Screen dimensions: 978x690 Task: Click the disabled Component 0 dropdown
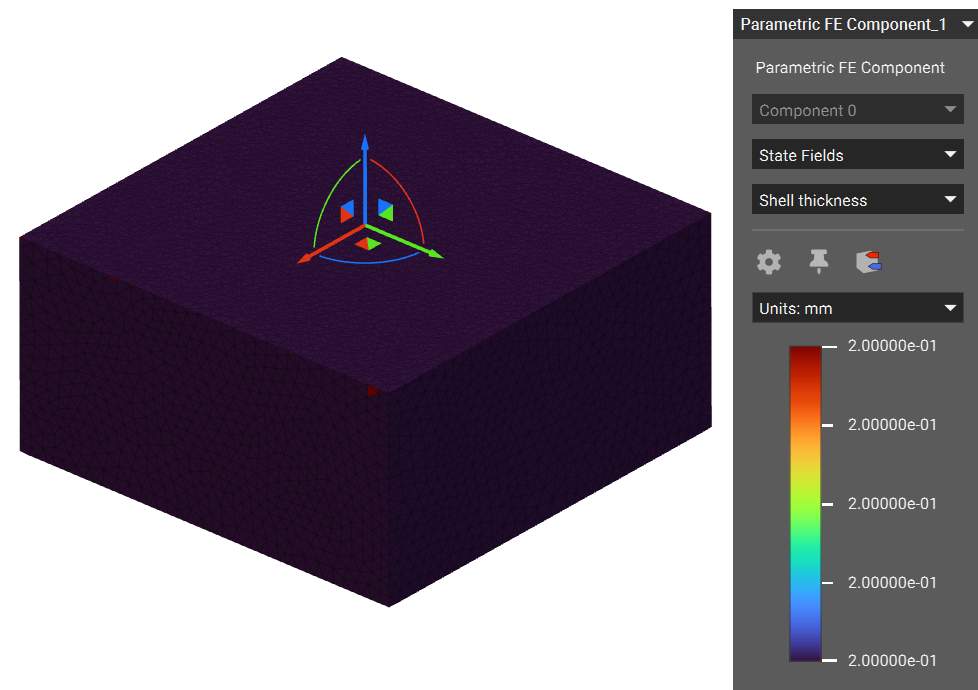pyautogui.click(x=857, y=110)
